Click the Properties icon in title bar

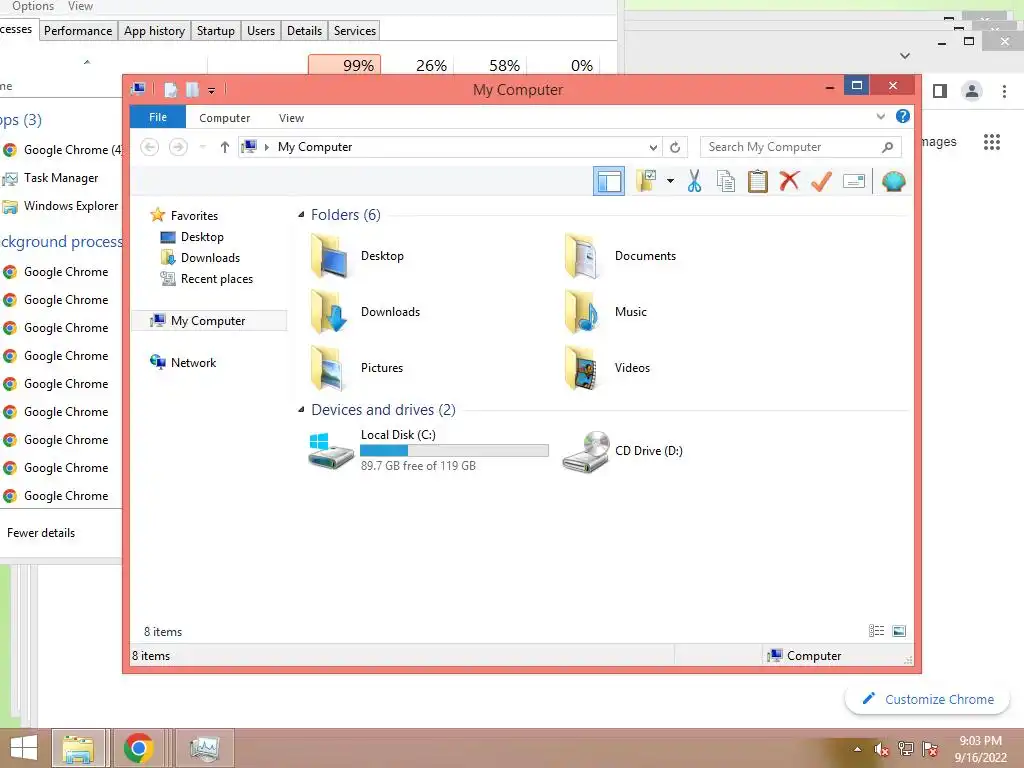(x=170, y=90)
